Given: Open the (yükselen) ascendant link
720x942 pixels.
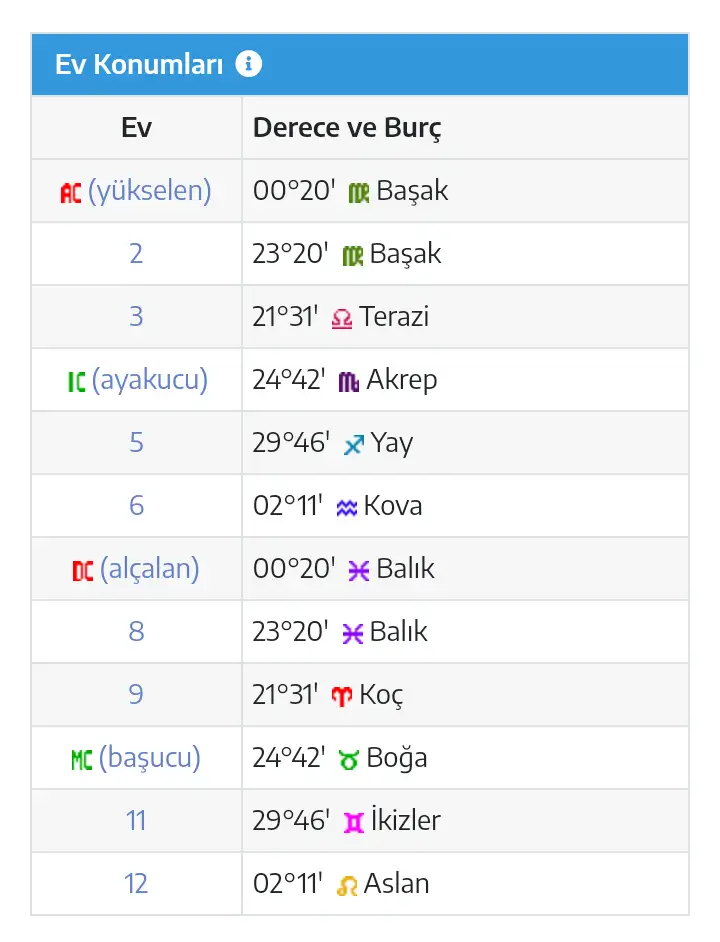Looking at the screenshot, I should (x=150, y=191).
